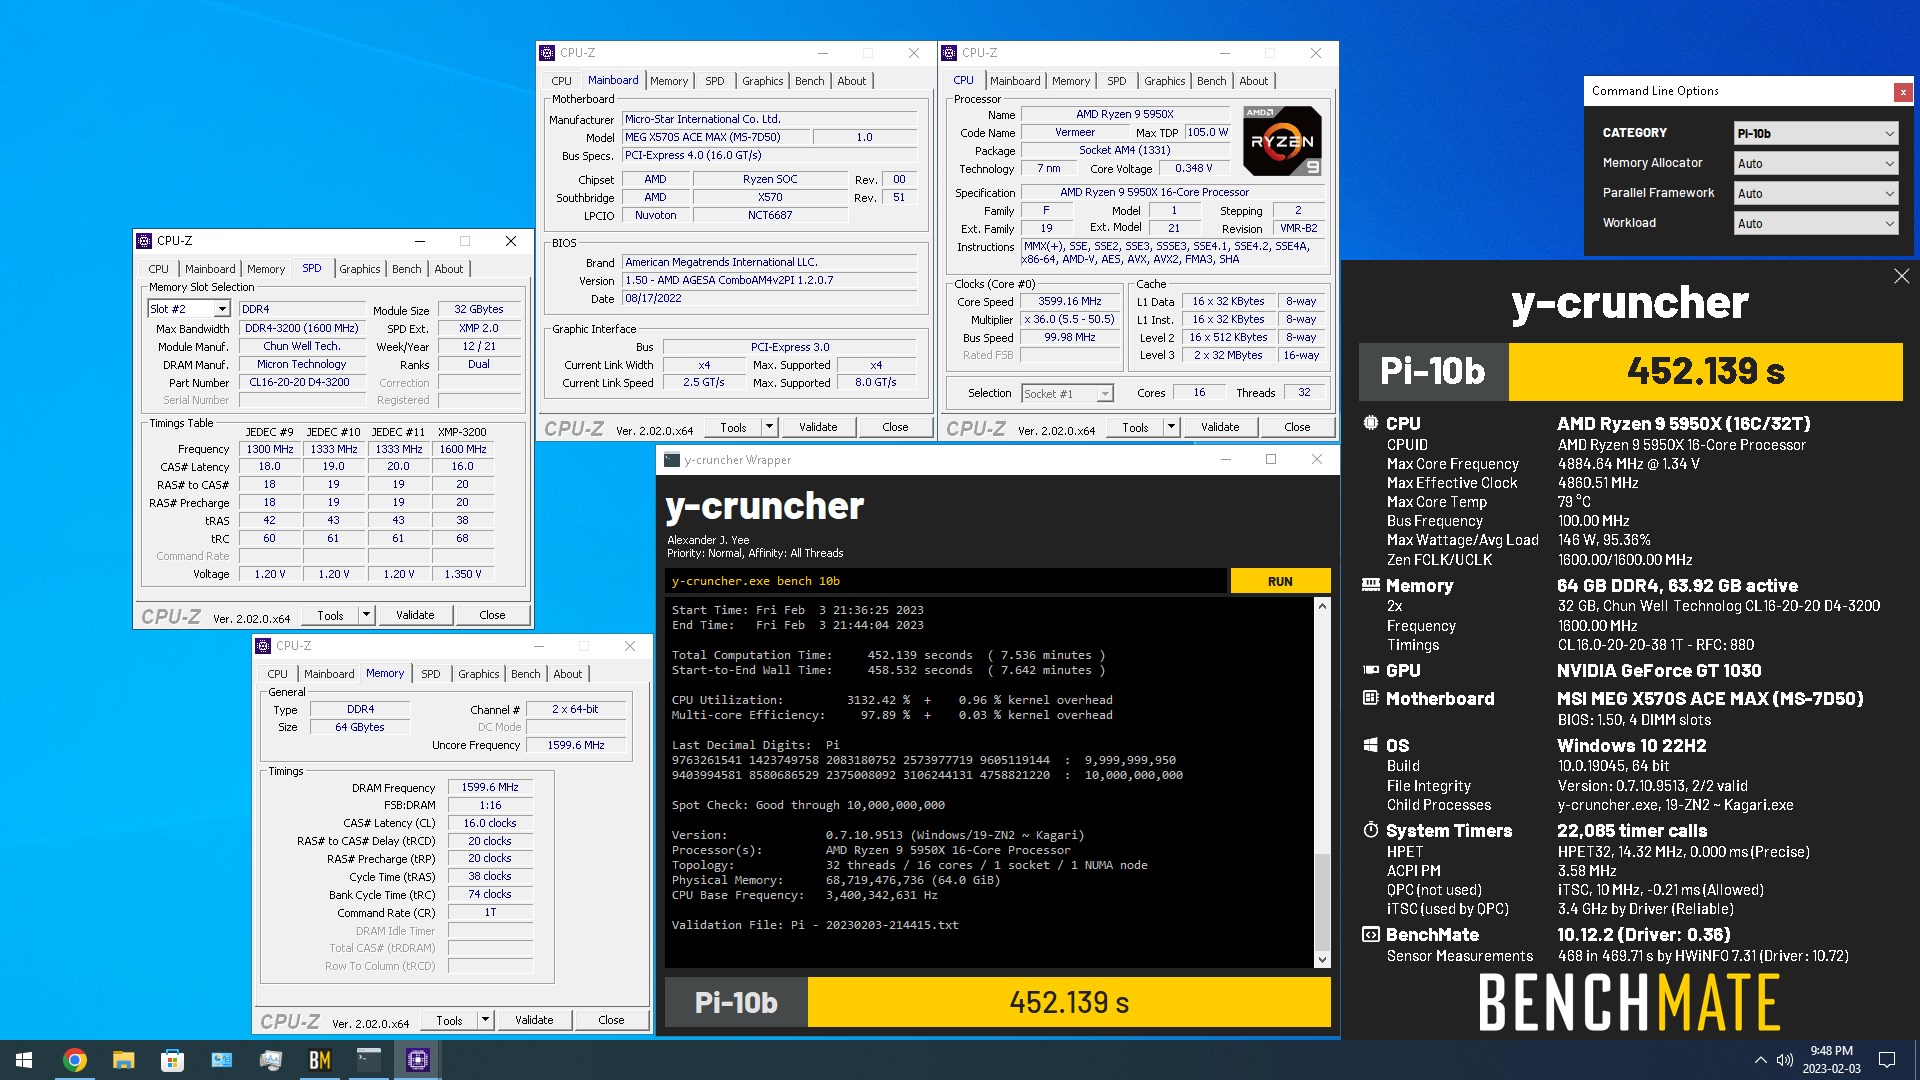This screenshot has width=1920, height=1080.
Task: Open the CATEGORY Pi-10b dropdown
Action: (x=1815, y=133)
